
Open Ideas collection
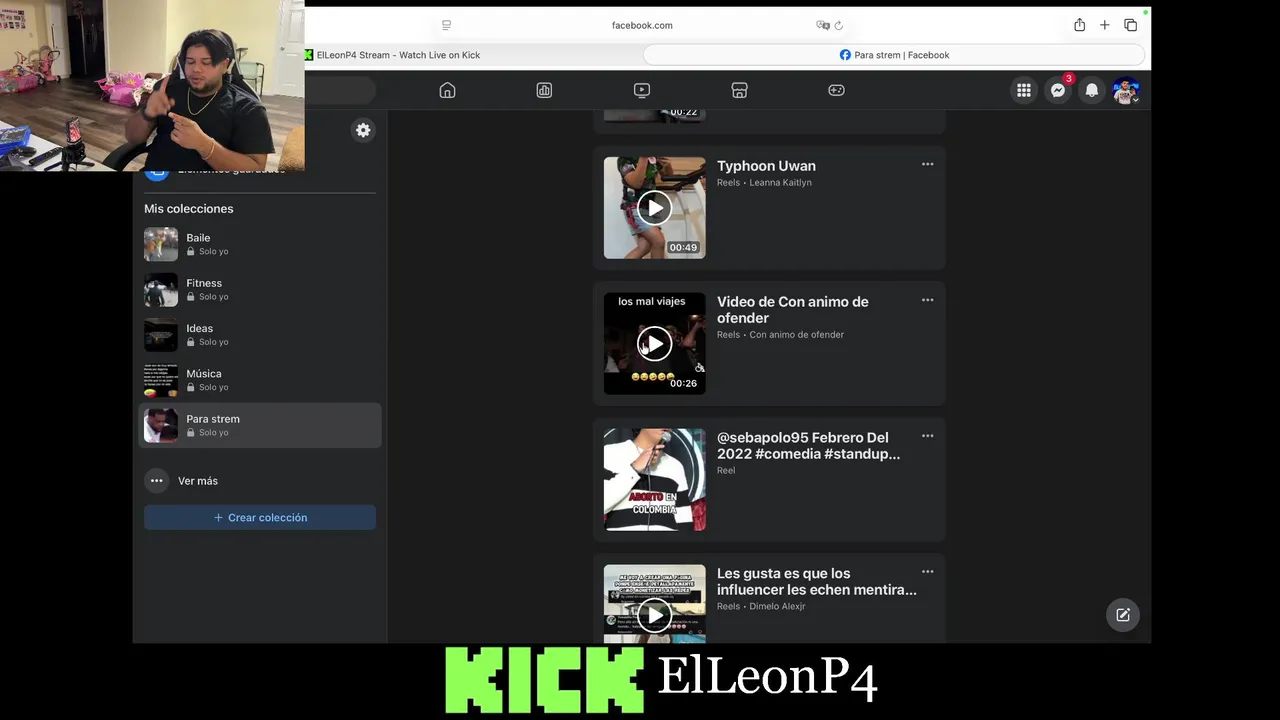260,334
